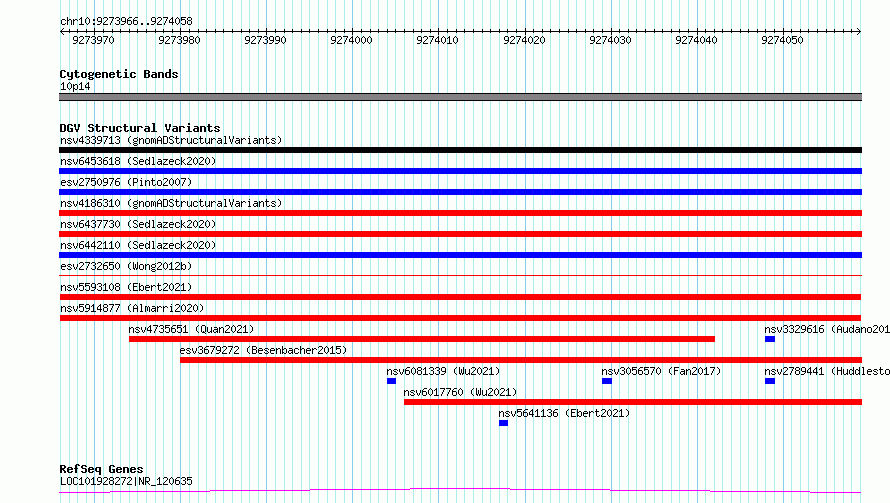
Task: Click the small blue marker under nsv5641136
Action: (503, 423)
